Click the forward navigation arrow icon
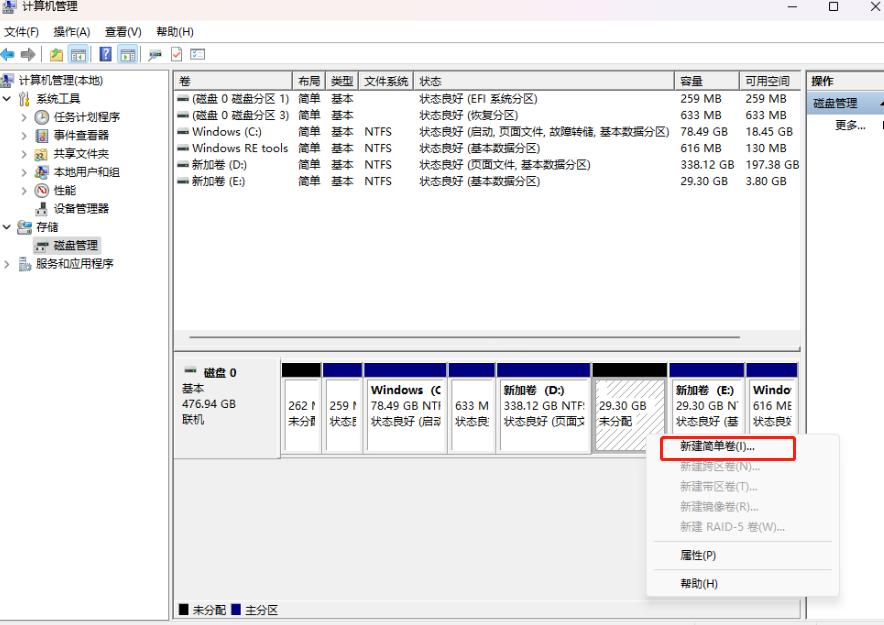Viewport: 884px width, 625px height. tap(27, 54)
